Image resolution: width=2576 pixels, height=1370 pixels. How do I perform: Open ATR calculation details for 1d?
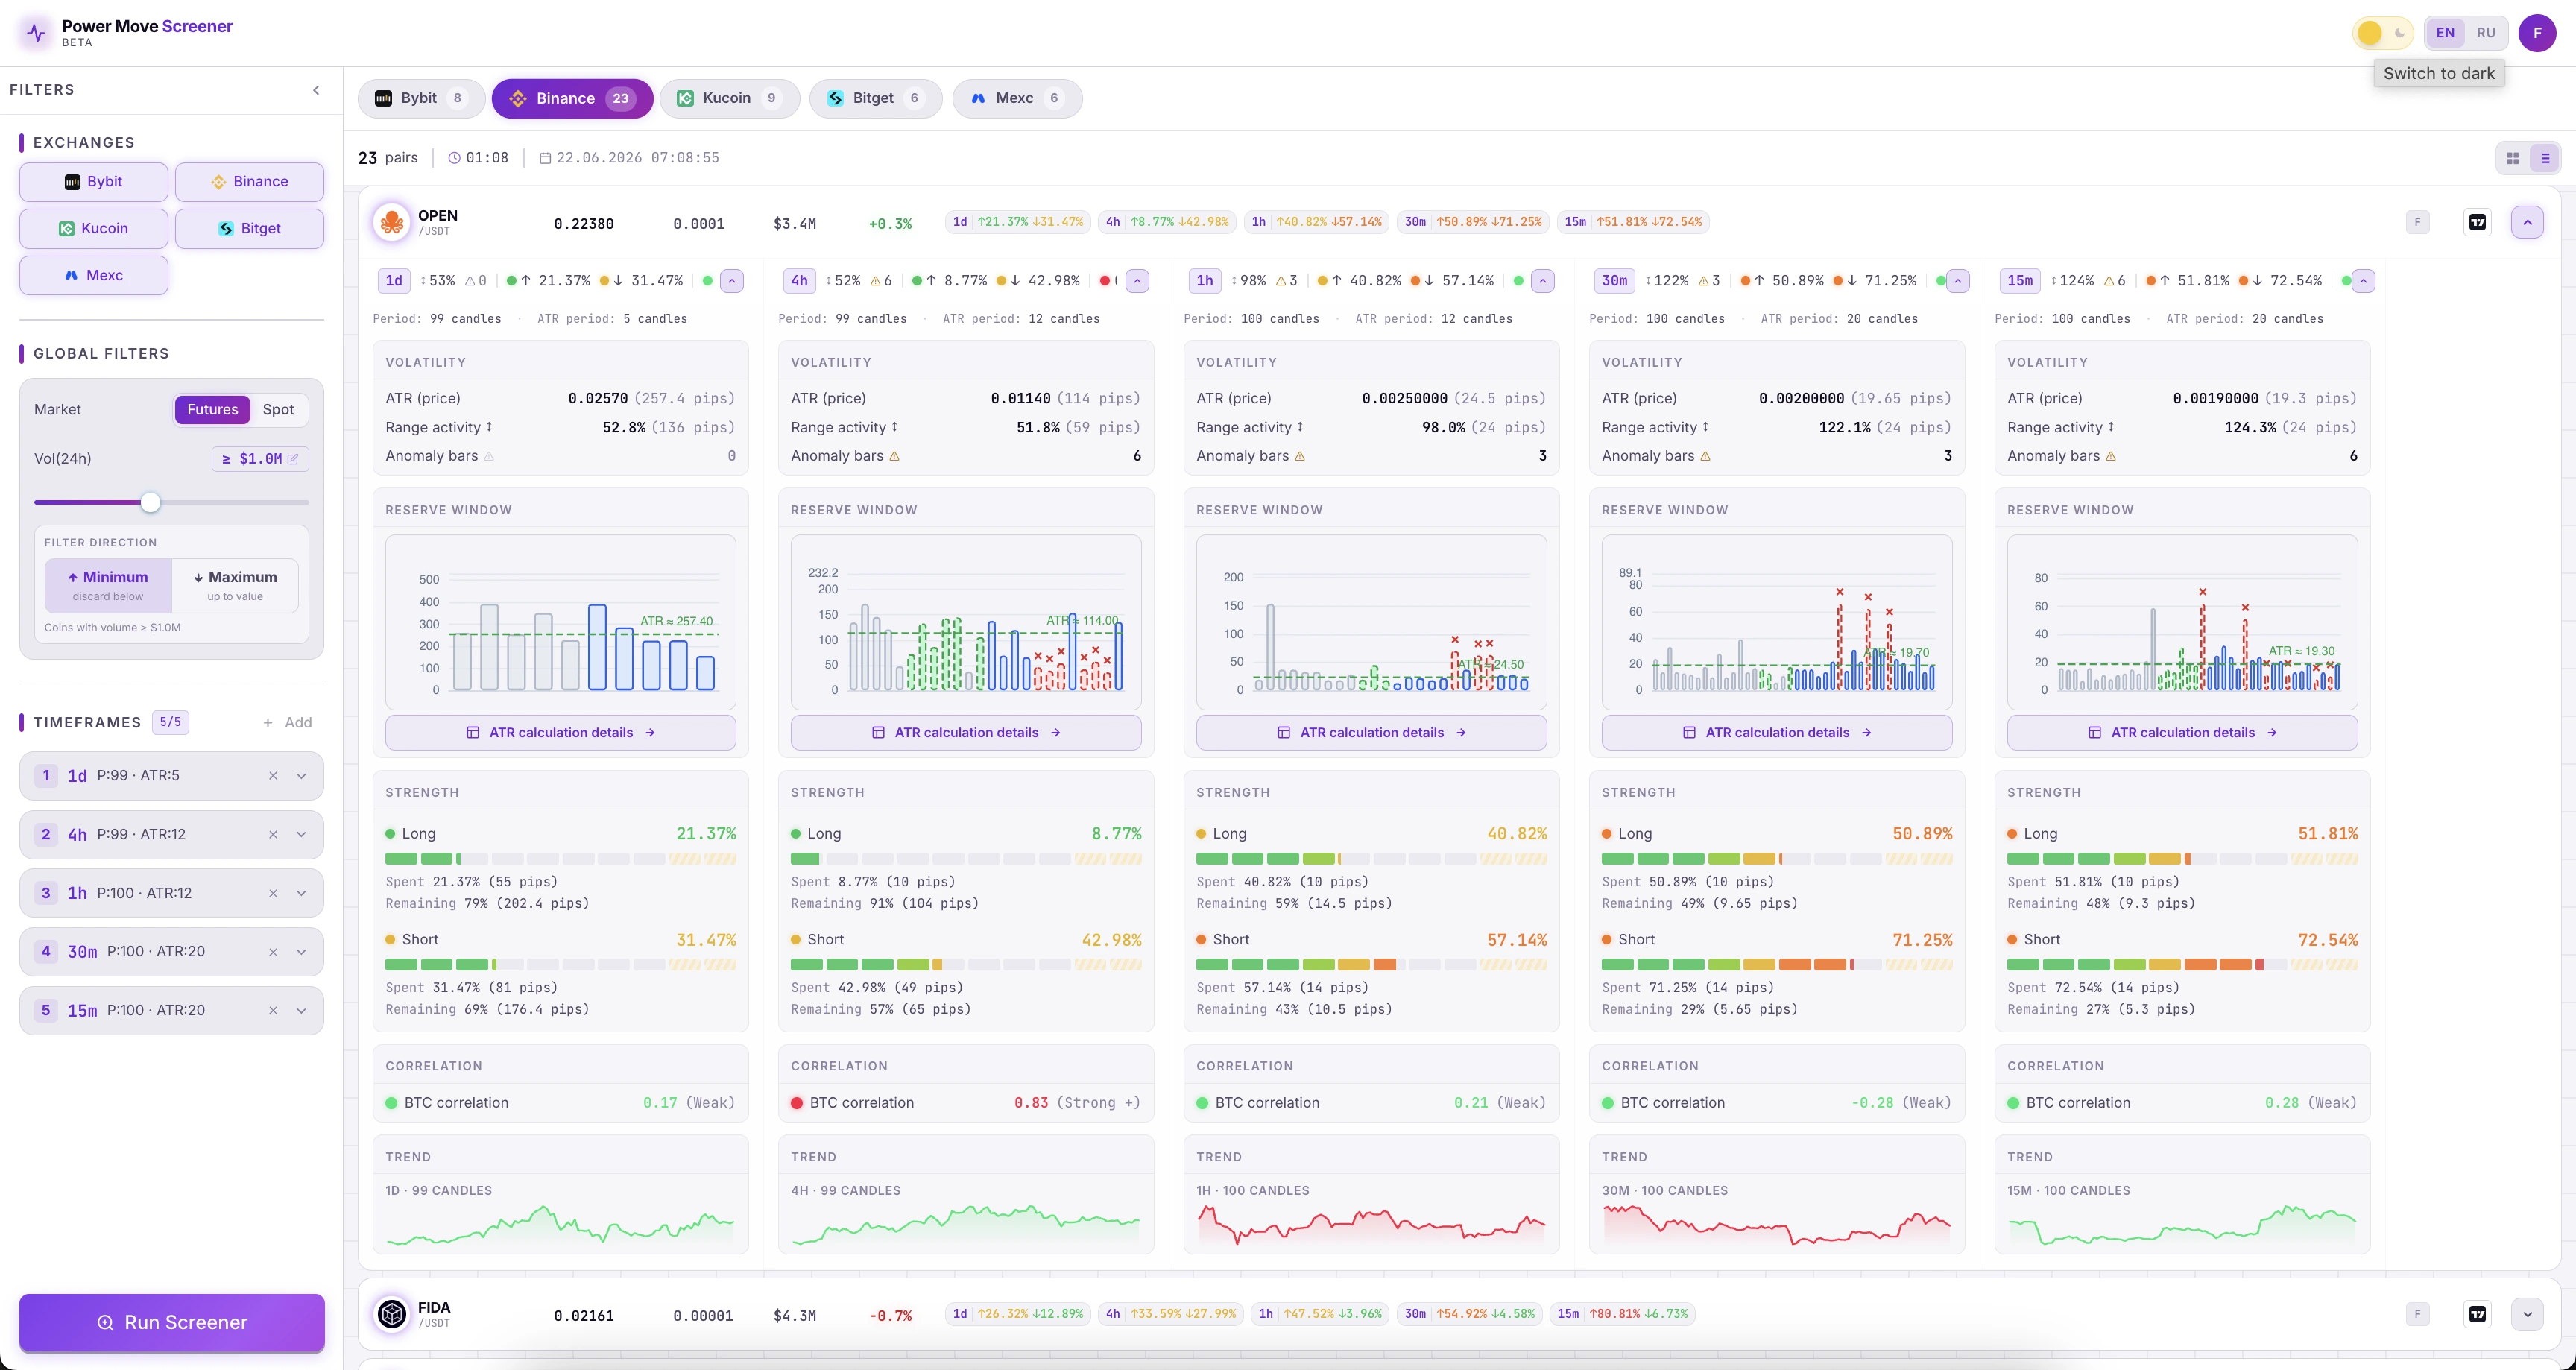[561, 733]
